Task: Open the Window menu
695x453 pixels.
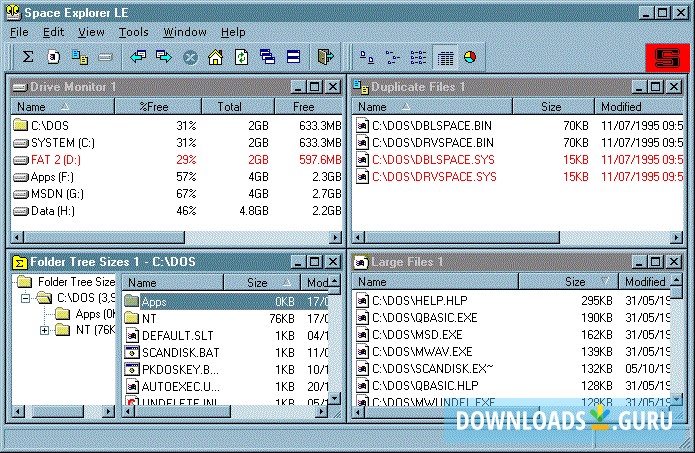Action: pos(185,32)
